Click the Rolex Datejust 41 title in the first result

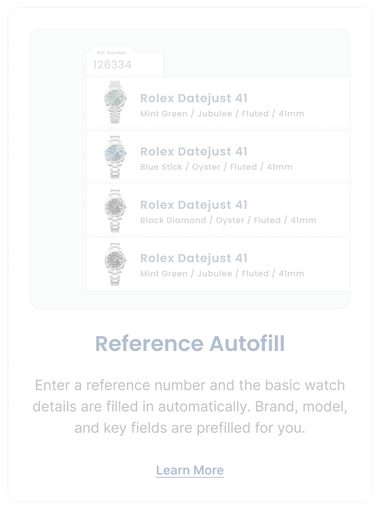pyautogui.click(x=194, y=98)
